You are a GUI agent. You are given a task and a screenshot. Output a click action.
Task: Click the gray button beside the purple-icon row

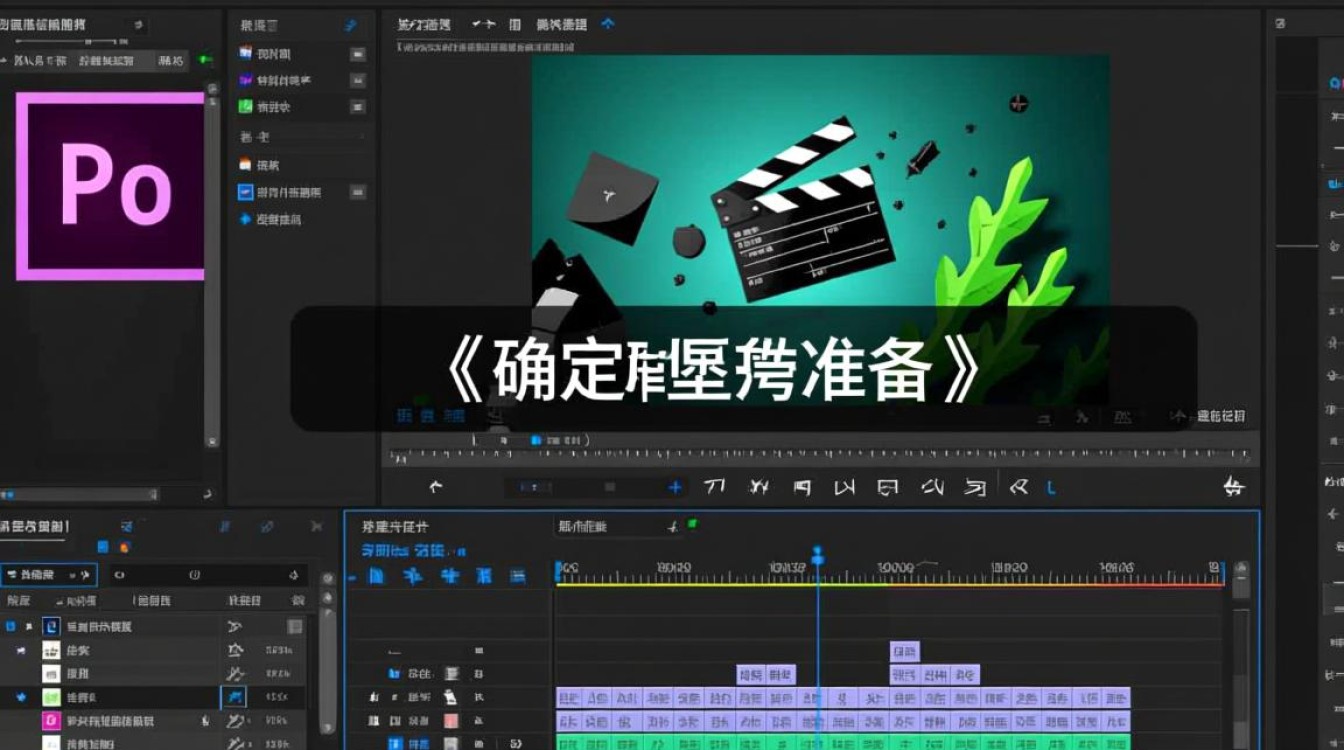point(357,80)
